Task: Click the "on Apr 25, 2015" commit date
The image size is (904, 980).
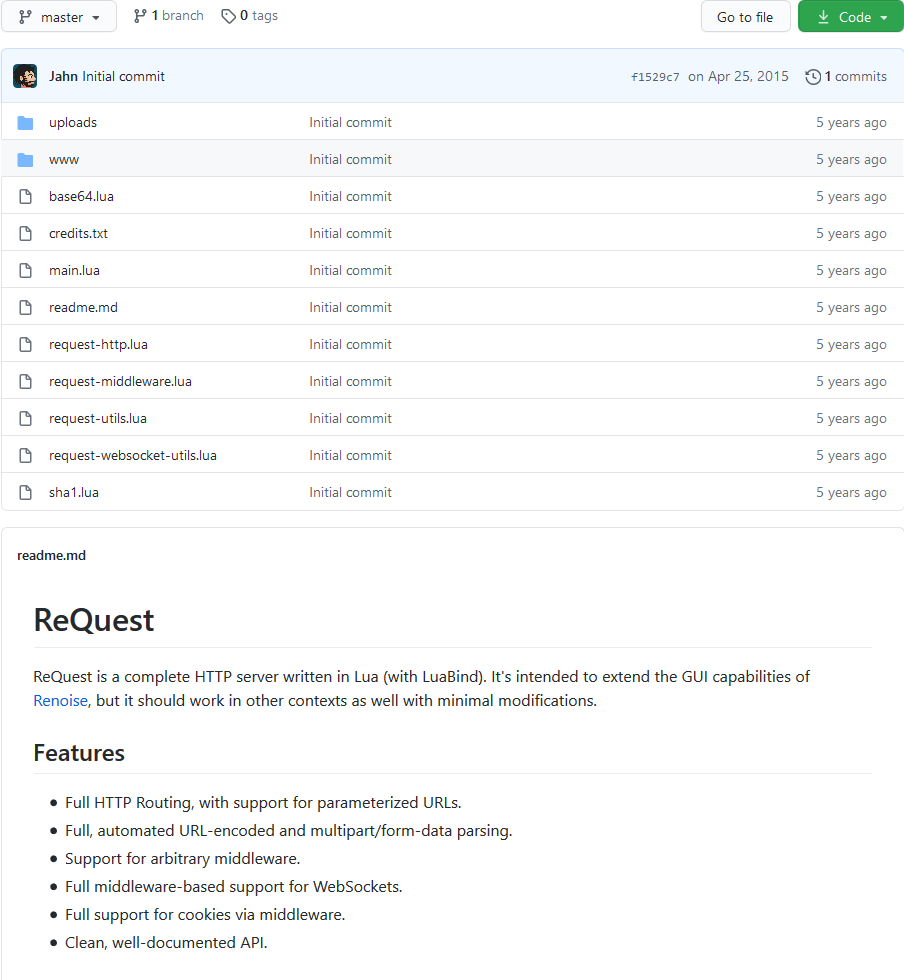Action: 738,76
